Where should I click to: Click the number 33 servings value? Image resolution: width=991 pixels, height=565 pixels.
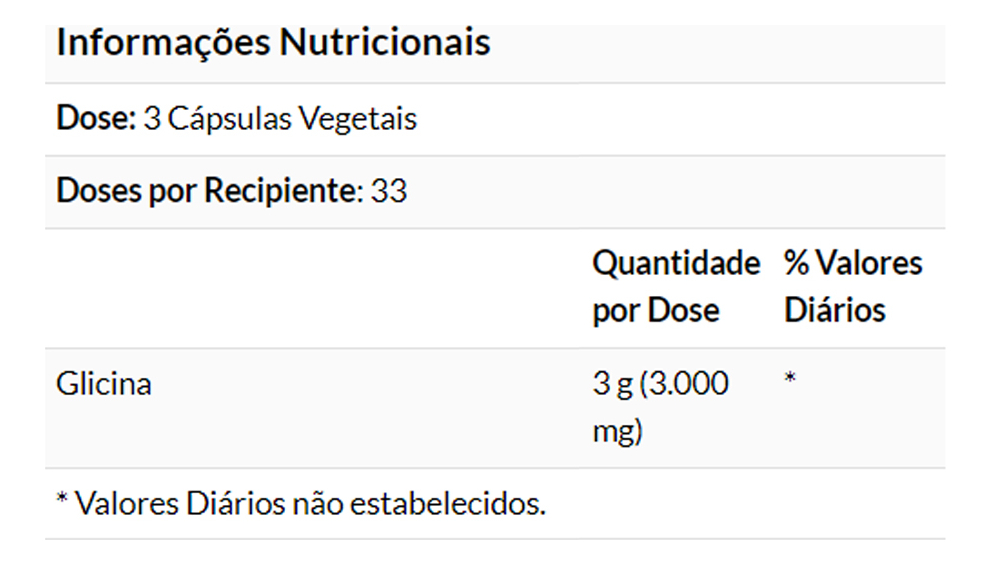[389, 191]
